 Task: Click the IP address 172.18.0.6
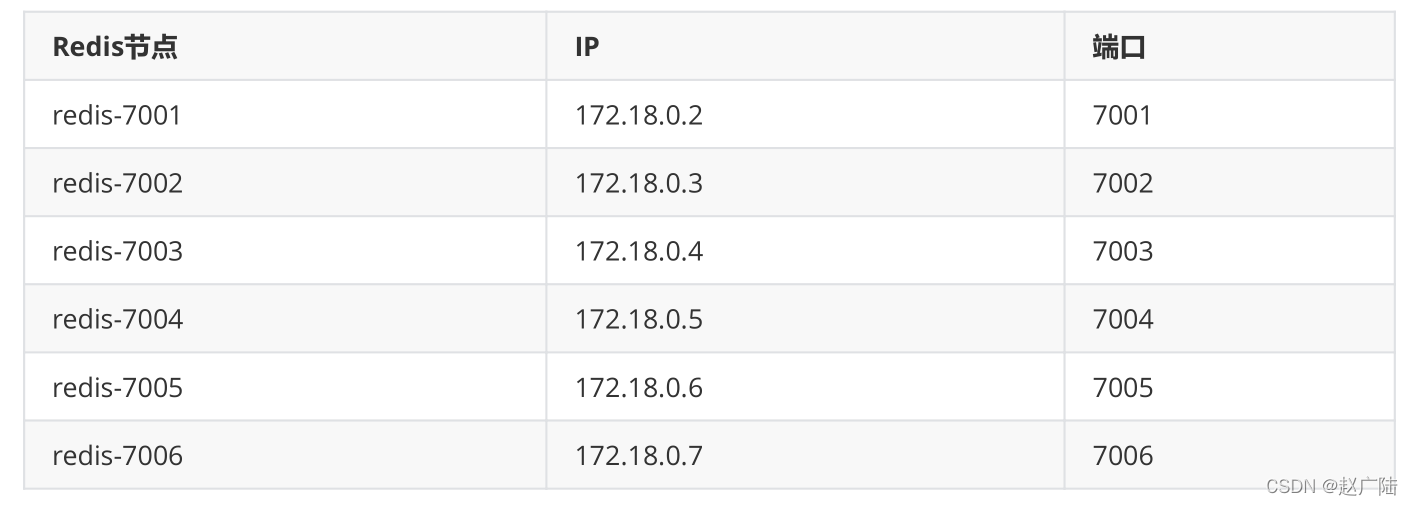(x=638, y=387)
